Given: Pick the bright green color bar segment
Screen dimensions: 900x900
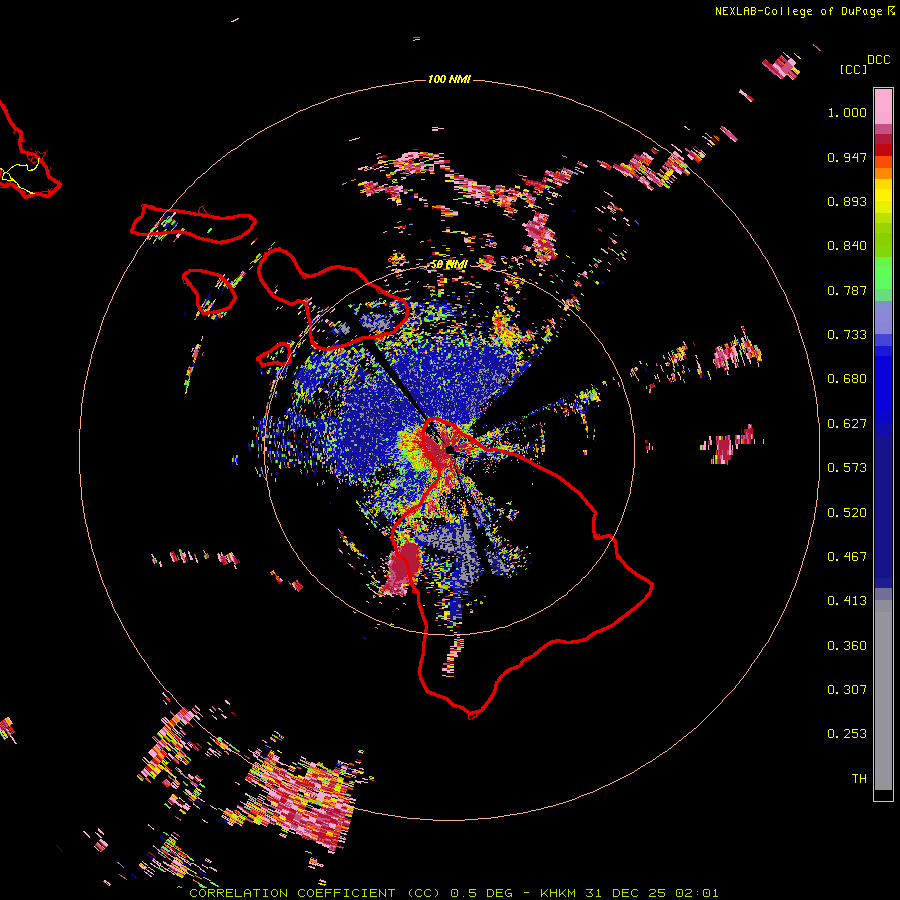Looking at the screenshot, I should pos(883,273).
